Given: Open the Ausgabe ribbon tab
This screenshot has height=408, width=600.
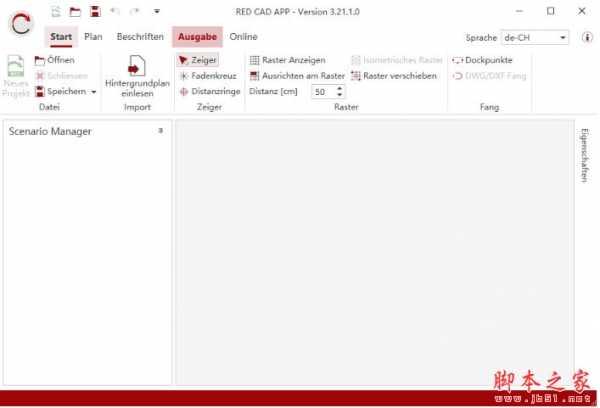Looking at the screenshot, I should coord(197,37).
